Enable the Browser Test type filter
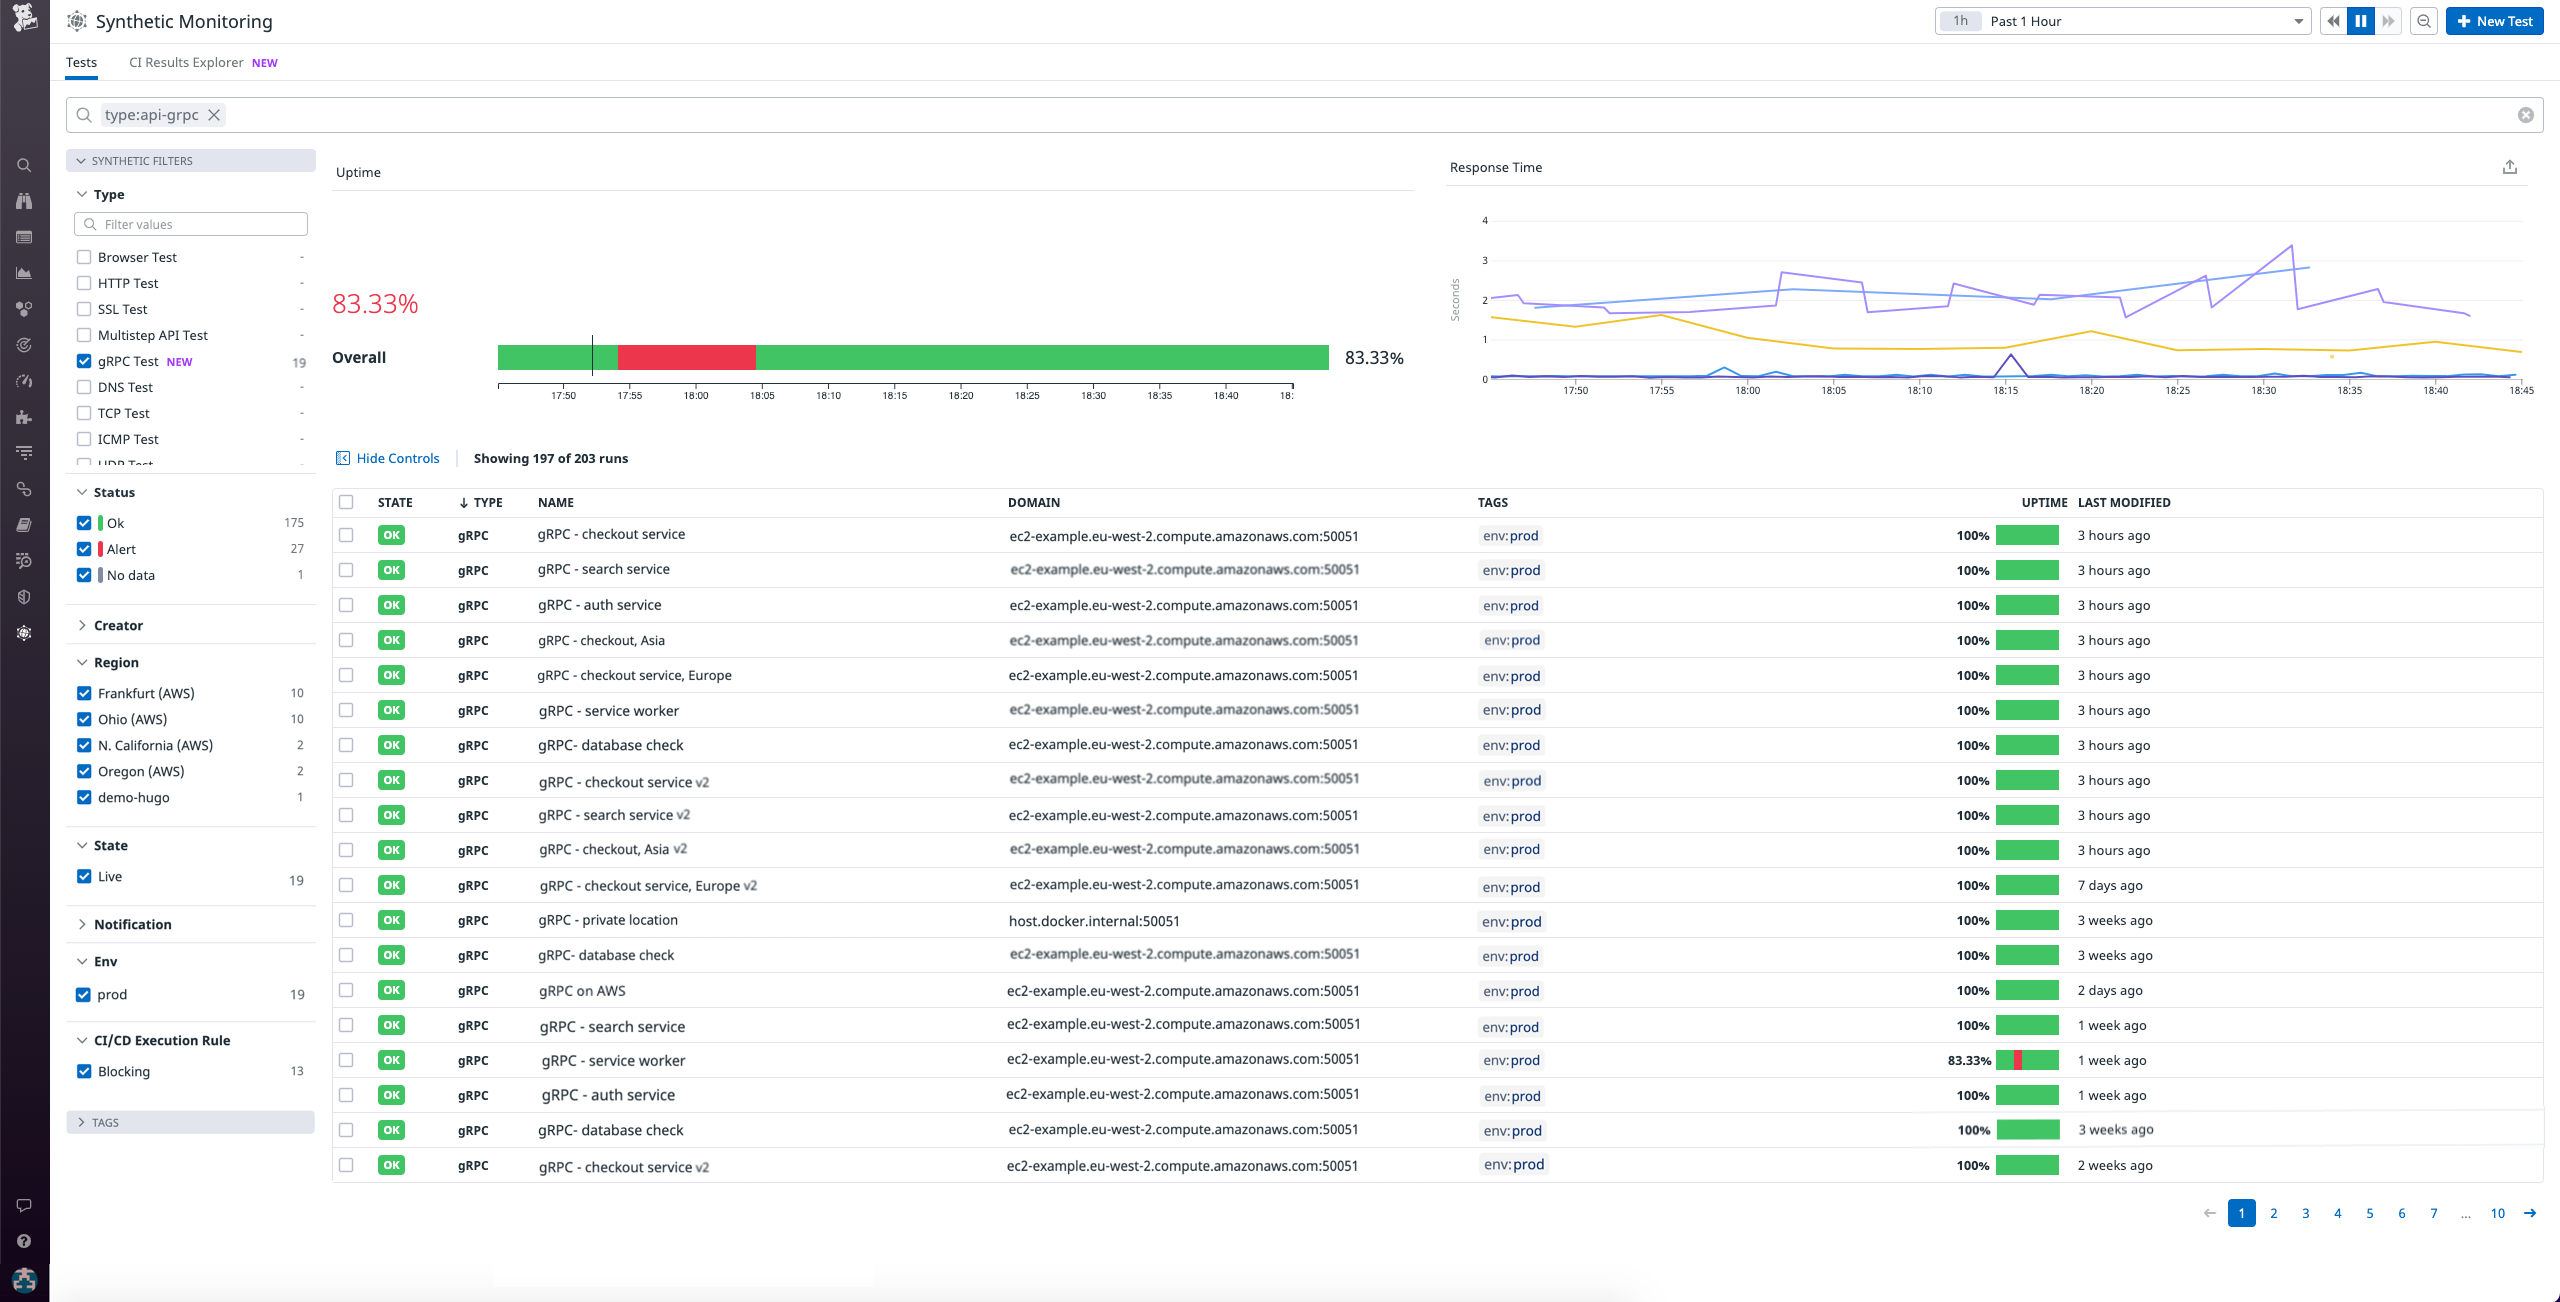2560x1302 pixels. coord(84,257)
